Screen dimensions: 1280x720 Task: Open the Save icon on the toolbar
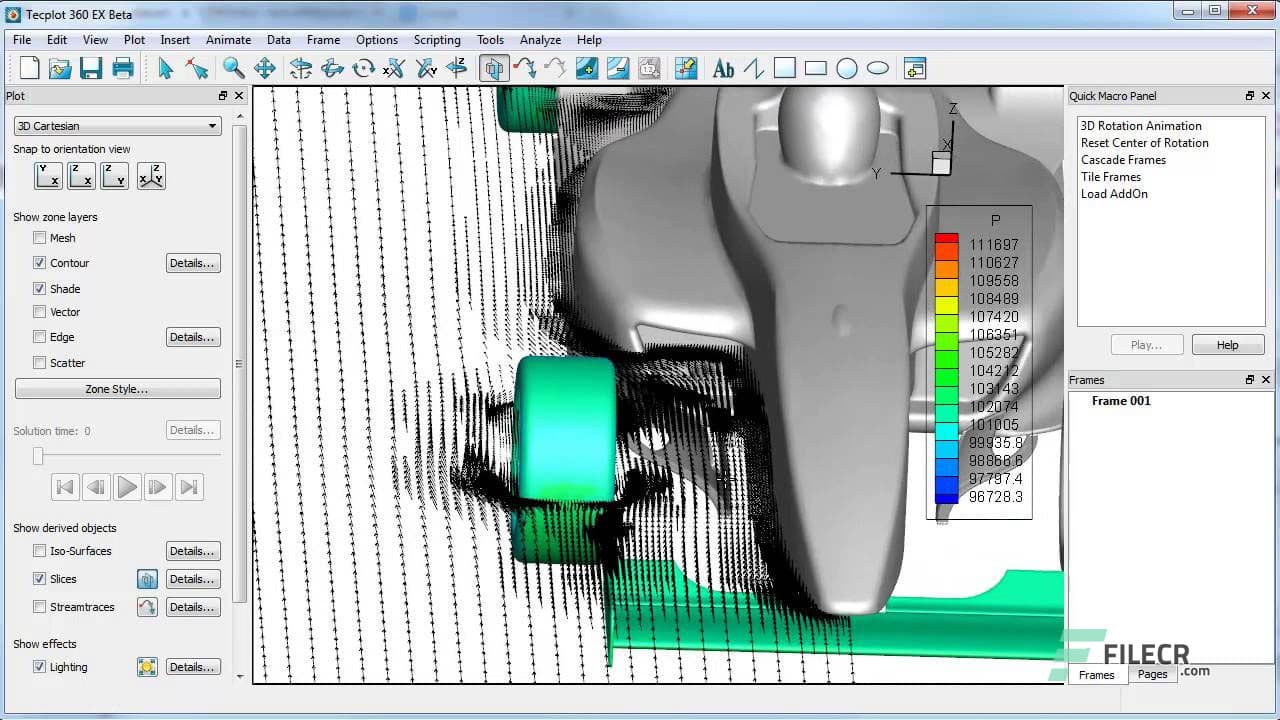click(x=90, y=68)
